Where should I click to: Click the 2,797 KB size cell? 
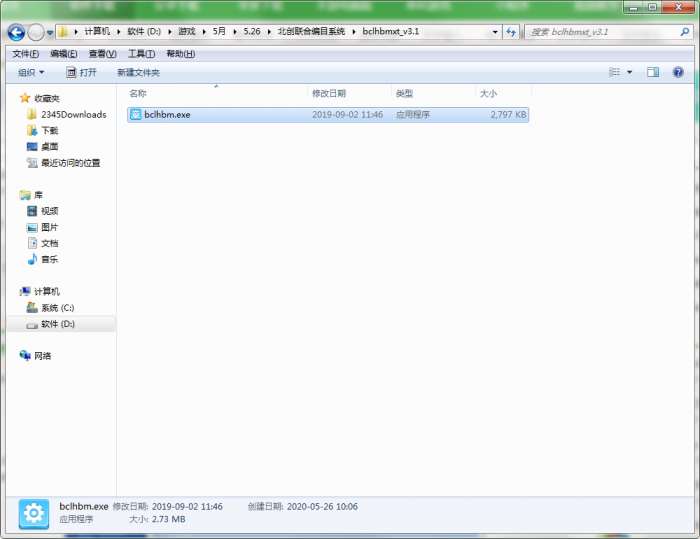pos(508,115)
